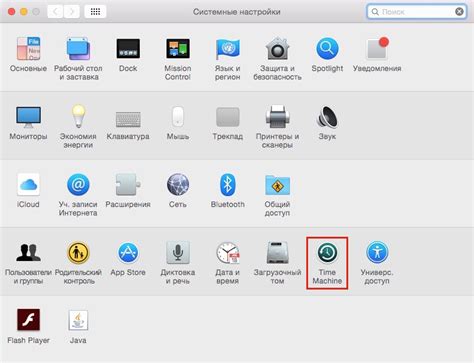The image size is (474, 363).
Task: Clear the search field text
Action: [x=459, y=12]
